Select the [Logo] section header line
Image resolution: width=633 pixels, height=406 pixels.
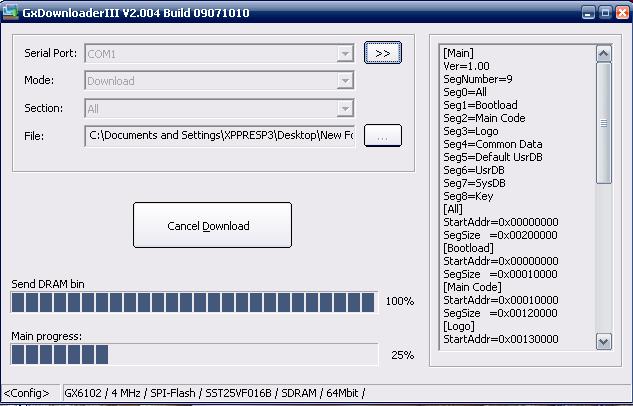coord(459,326)
